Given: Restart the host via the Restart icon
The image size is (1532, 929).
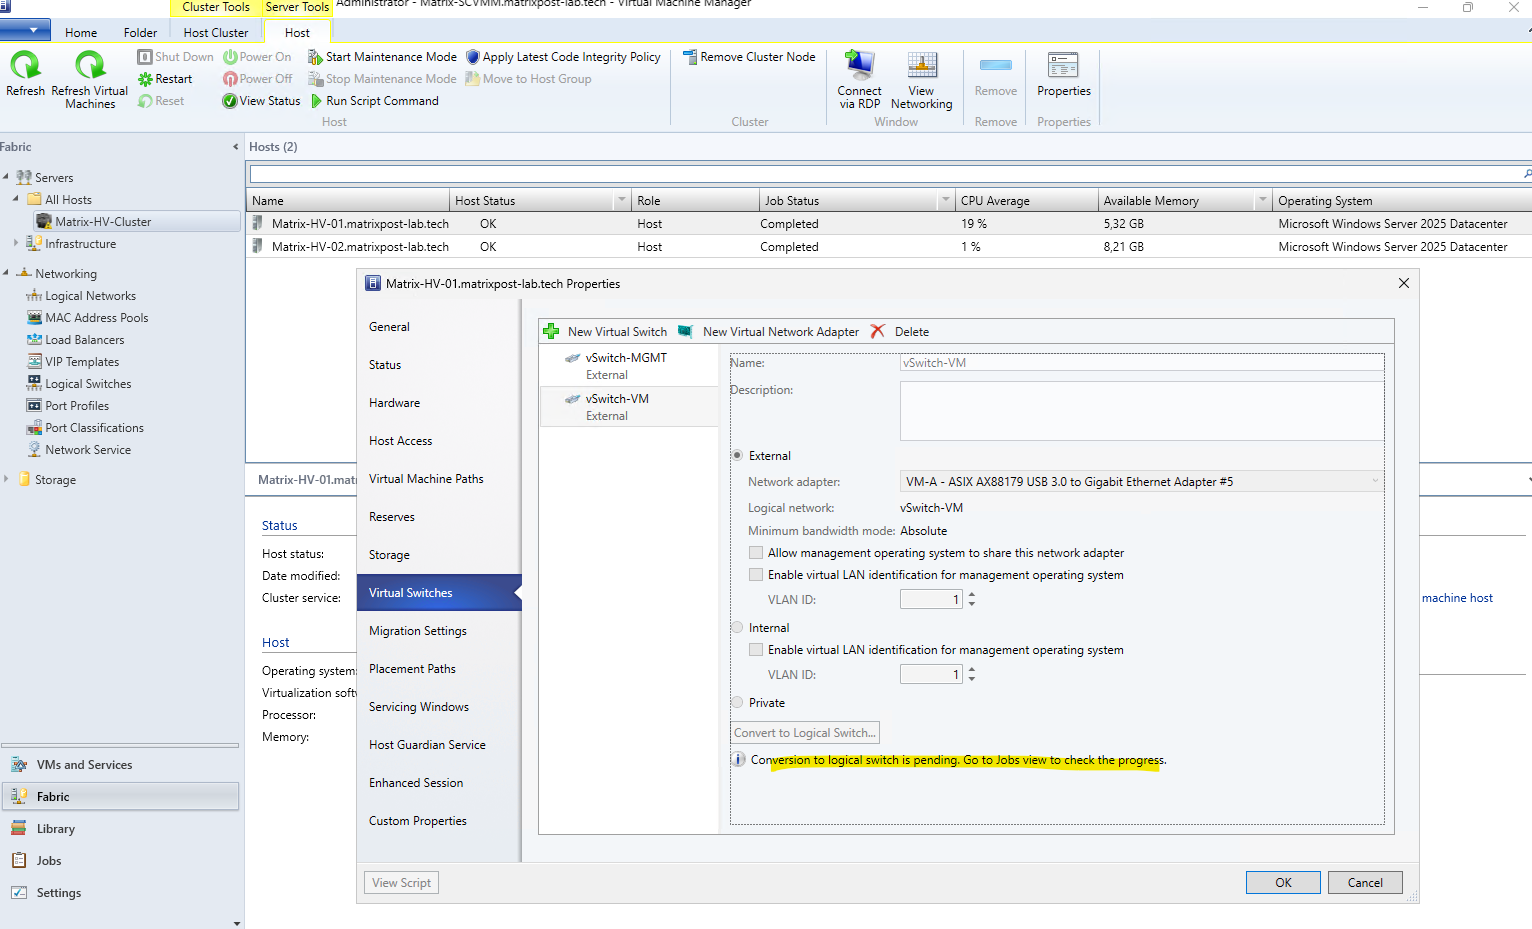Looking at the screenshot, I should pyautogui.click(x=165, y=79).
